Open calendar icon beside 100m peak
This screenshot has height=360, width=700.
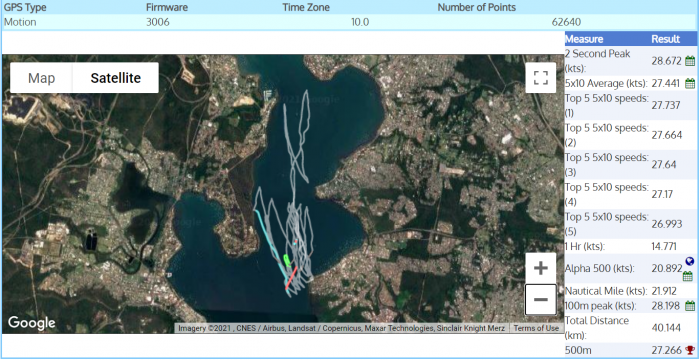[690, 306]
